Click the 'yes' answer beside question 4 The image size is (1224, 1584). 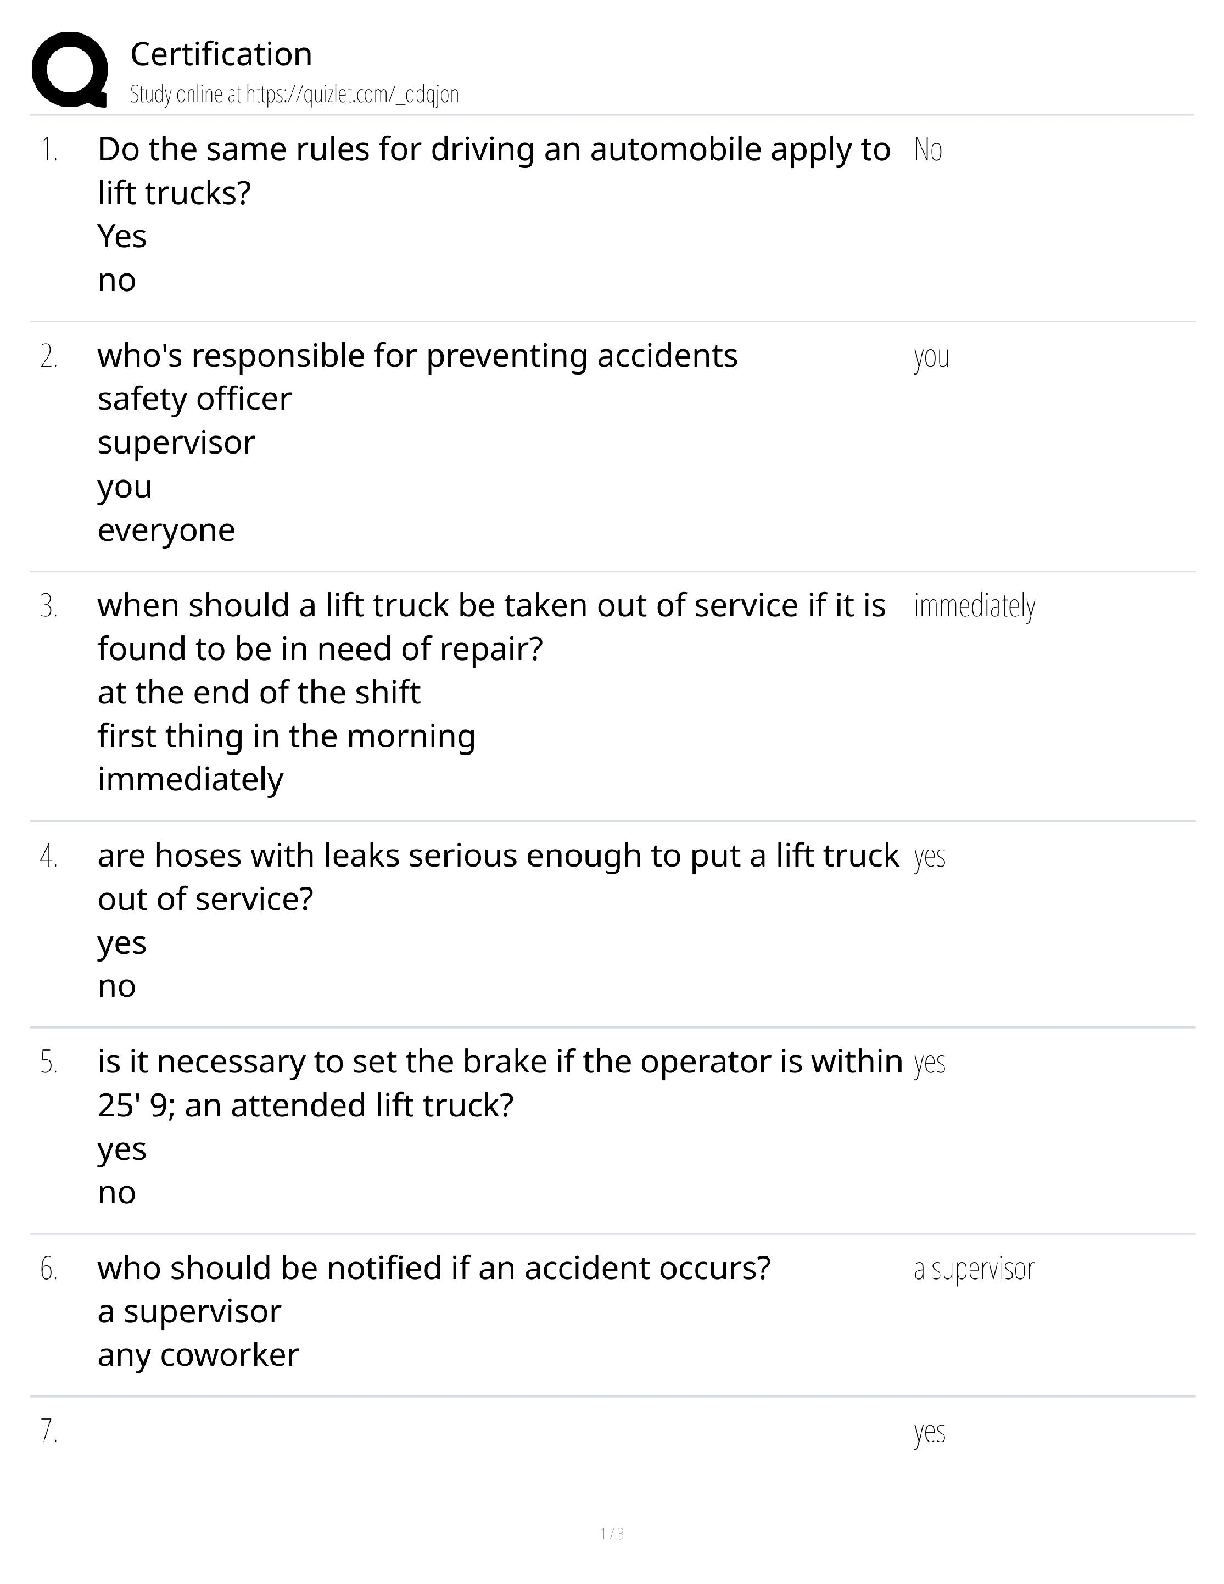click(929, 857)
